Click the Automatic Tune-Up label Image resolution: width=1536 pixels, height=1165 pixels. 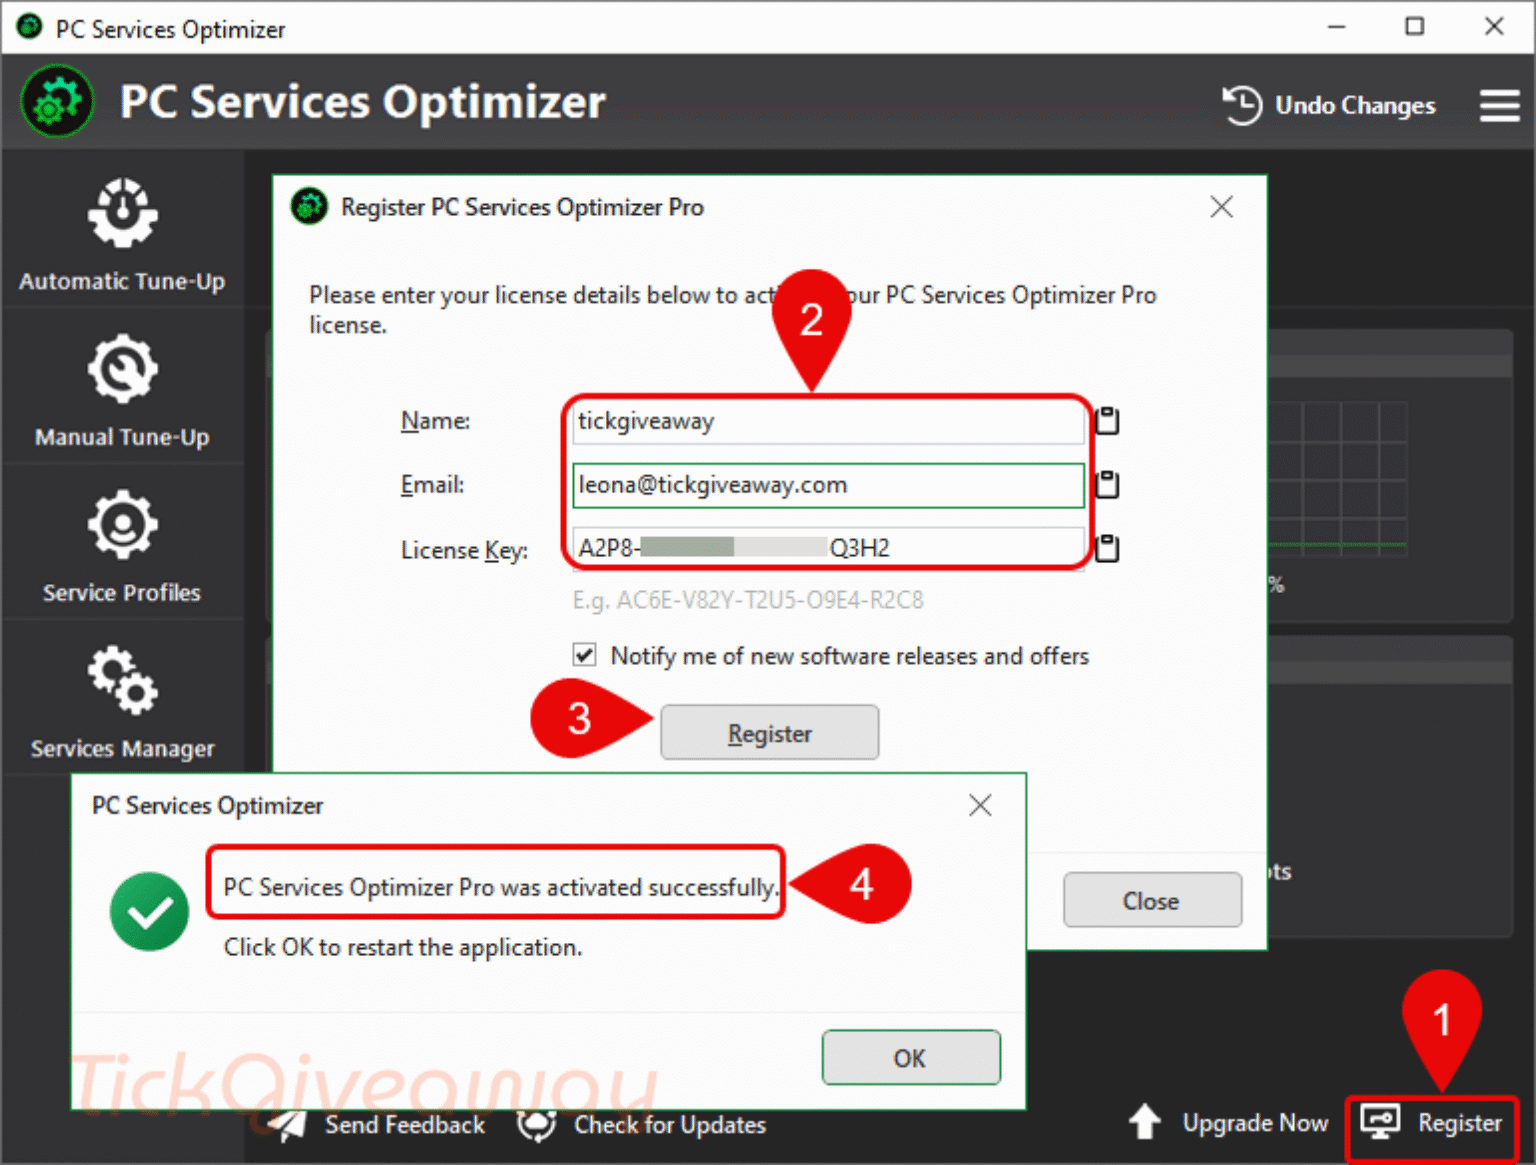pos(122,281)
